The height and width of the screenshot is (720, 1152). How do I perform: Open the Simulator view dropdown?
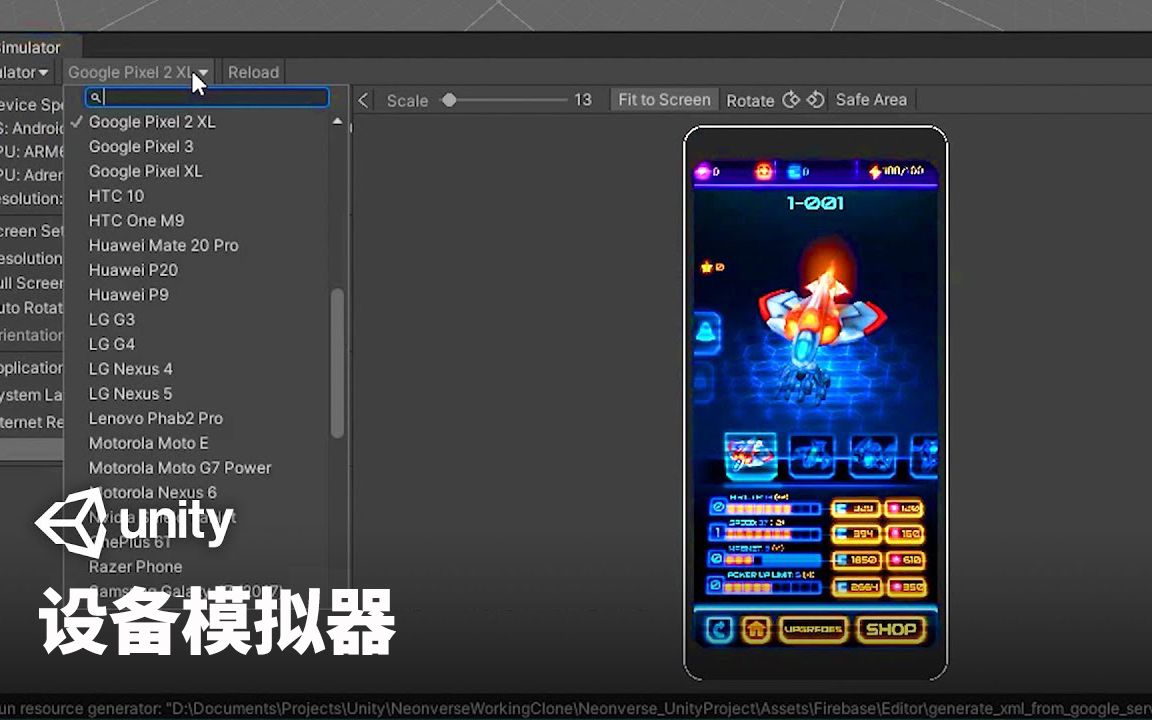coord(25,72)
